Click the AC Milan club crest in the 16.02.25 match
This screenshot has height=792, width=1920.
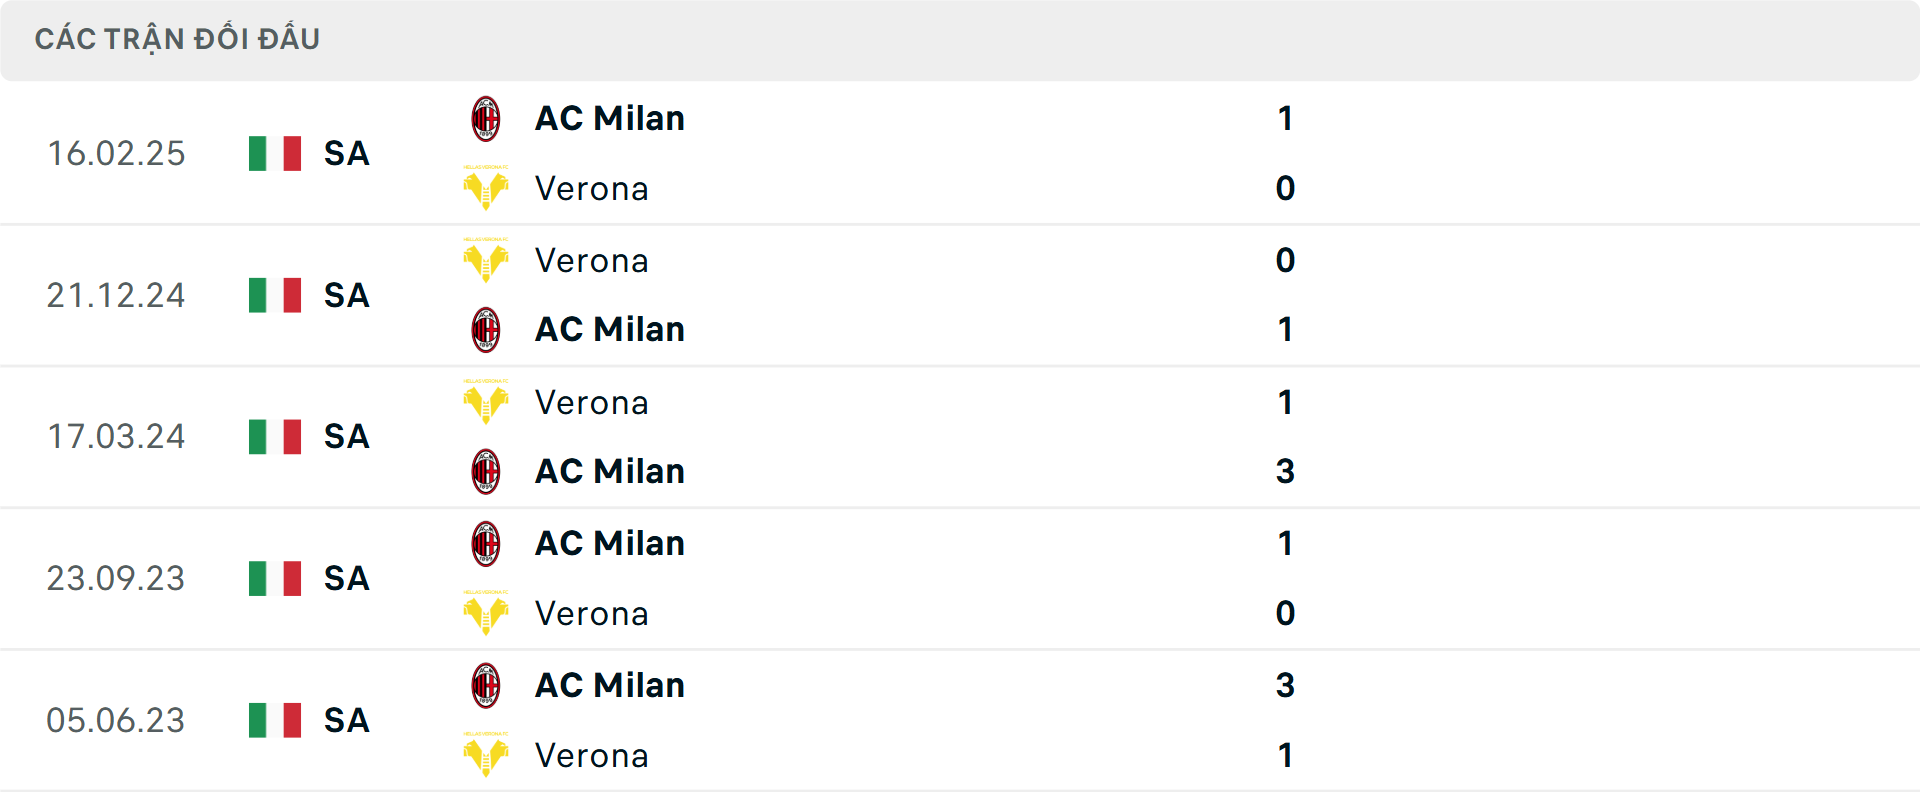click(487, 117)
